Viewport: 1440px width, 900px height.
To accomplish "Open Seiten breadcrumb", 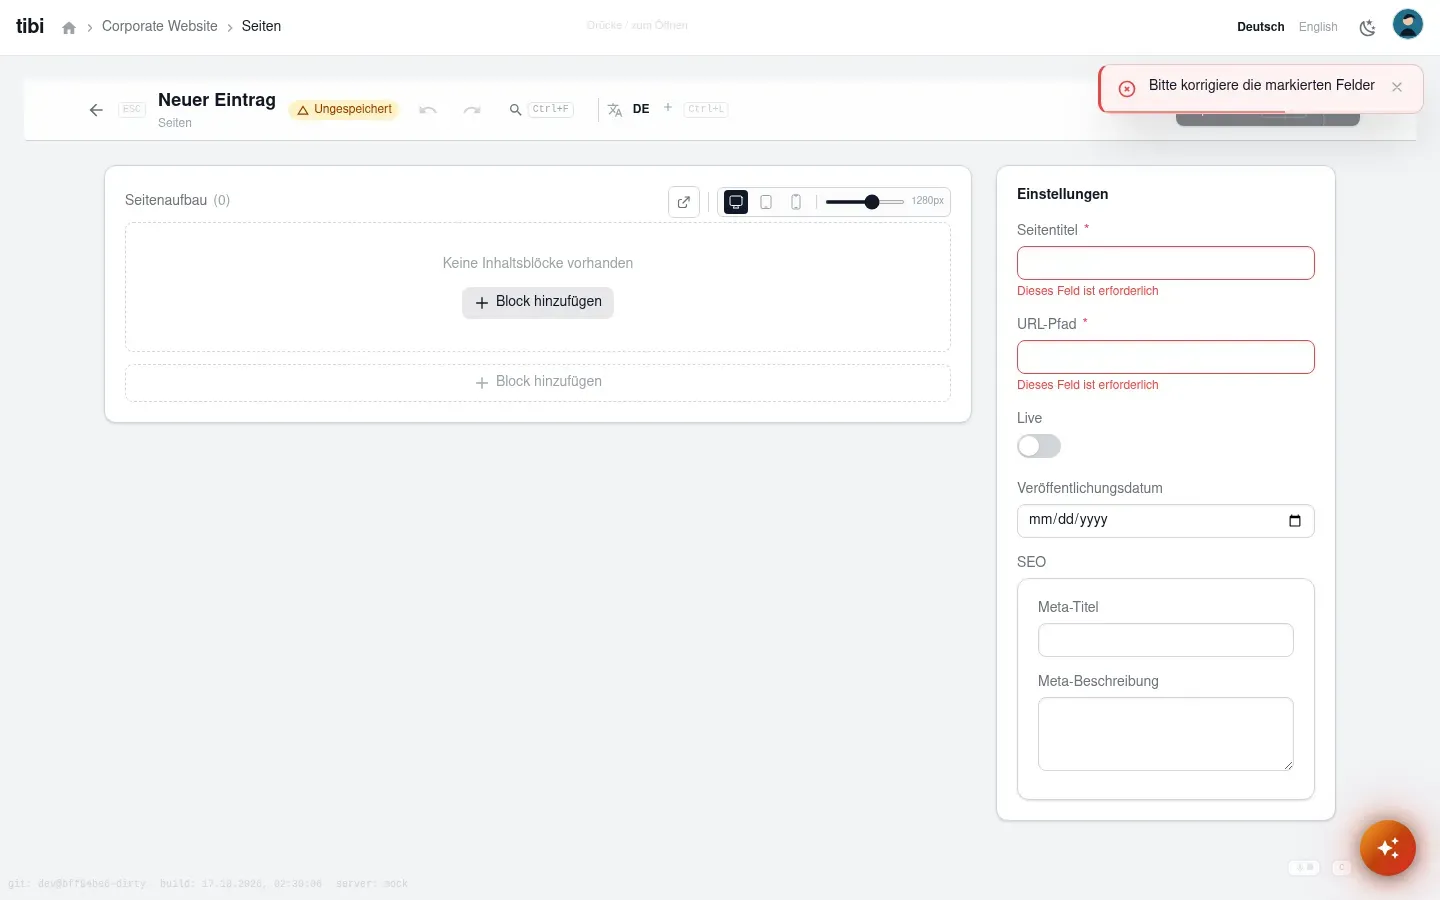I will [261, 26].
